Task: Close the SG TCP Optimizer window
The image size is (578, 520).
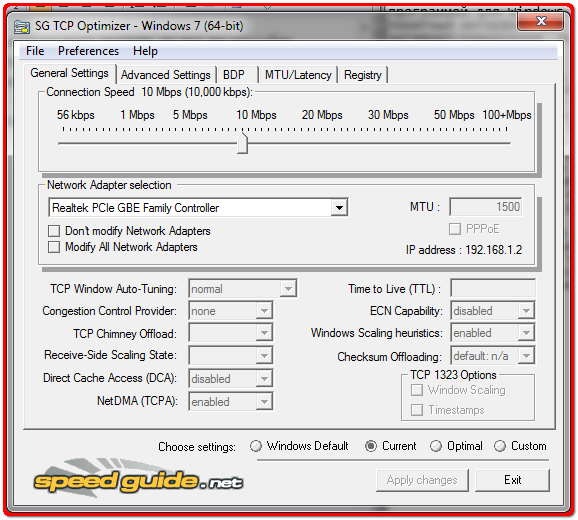Action: pos(540,21)
